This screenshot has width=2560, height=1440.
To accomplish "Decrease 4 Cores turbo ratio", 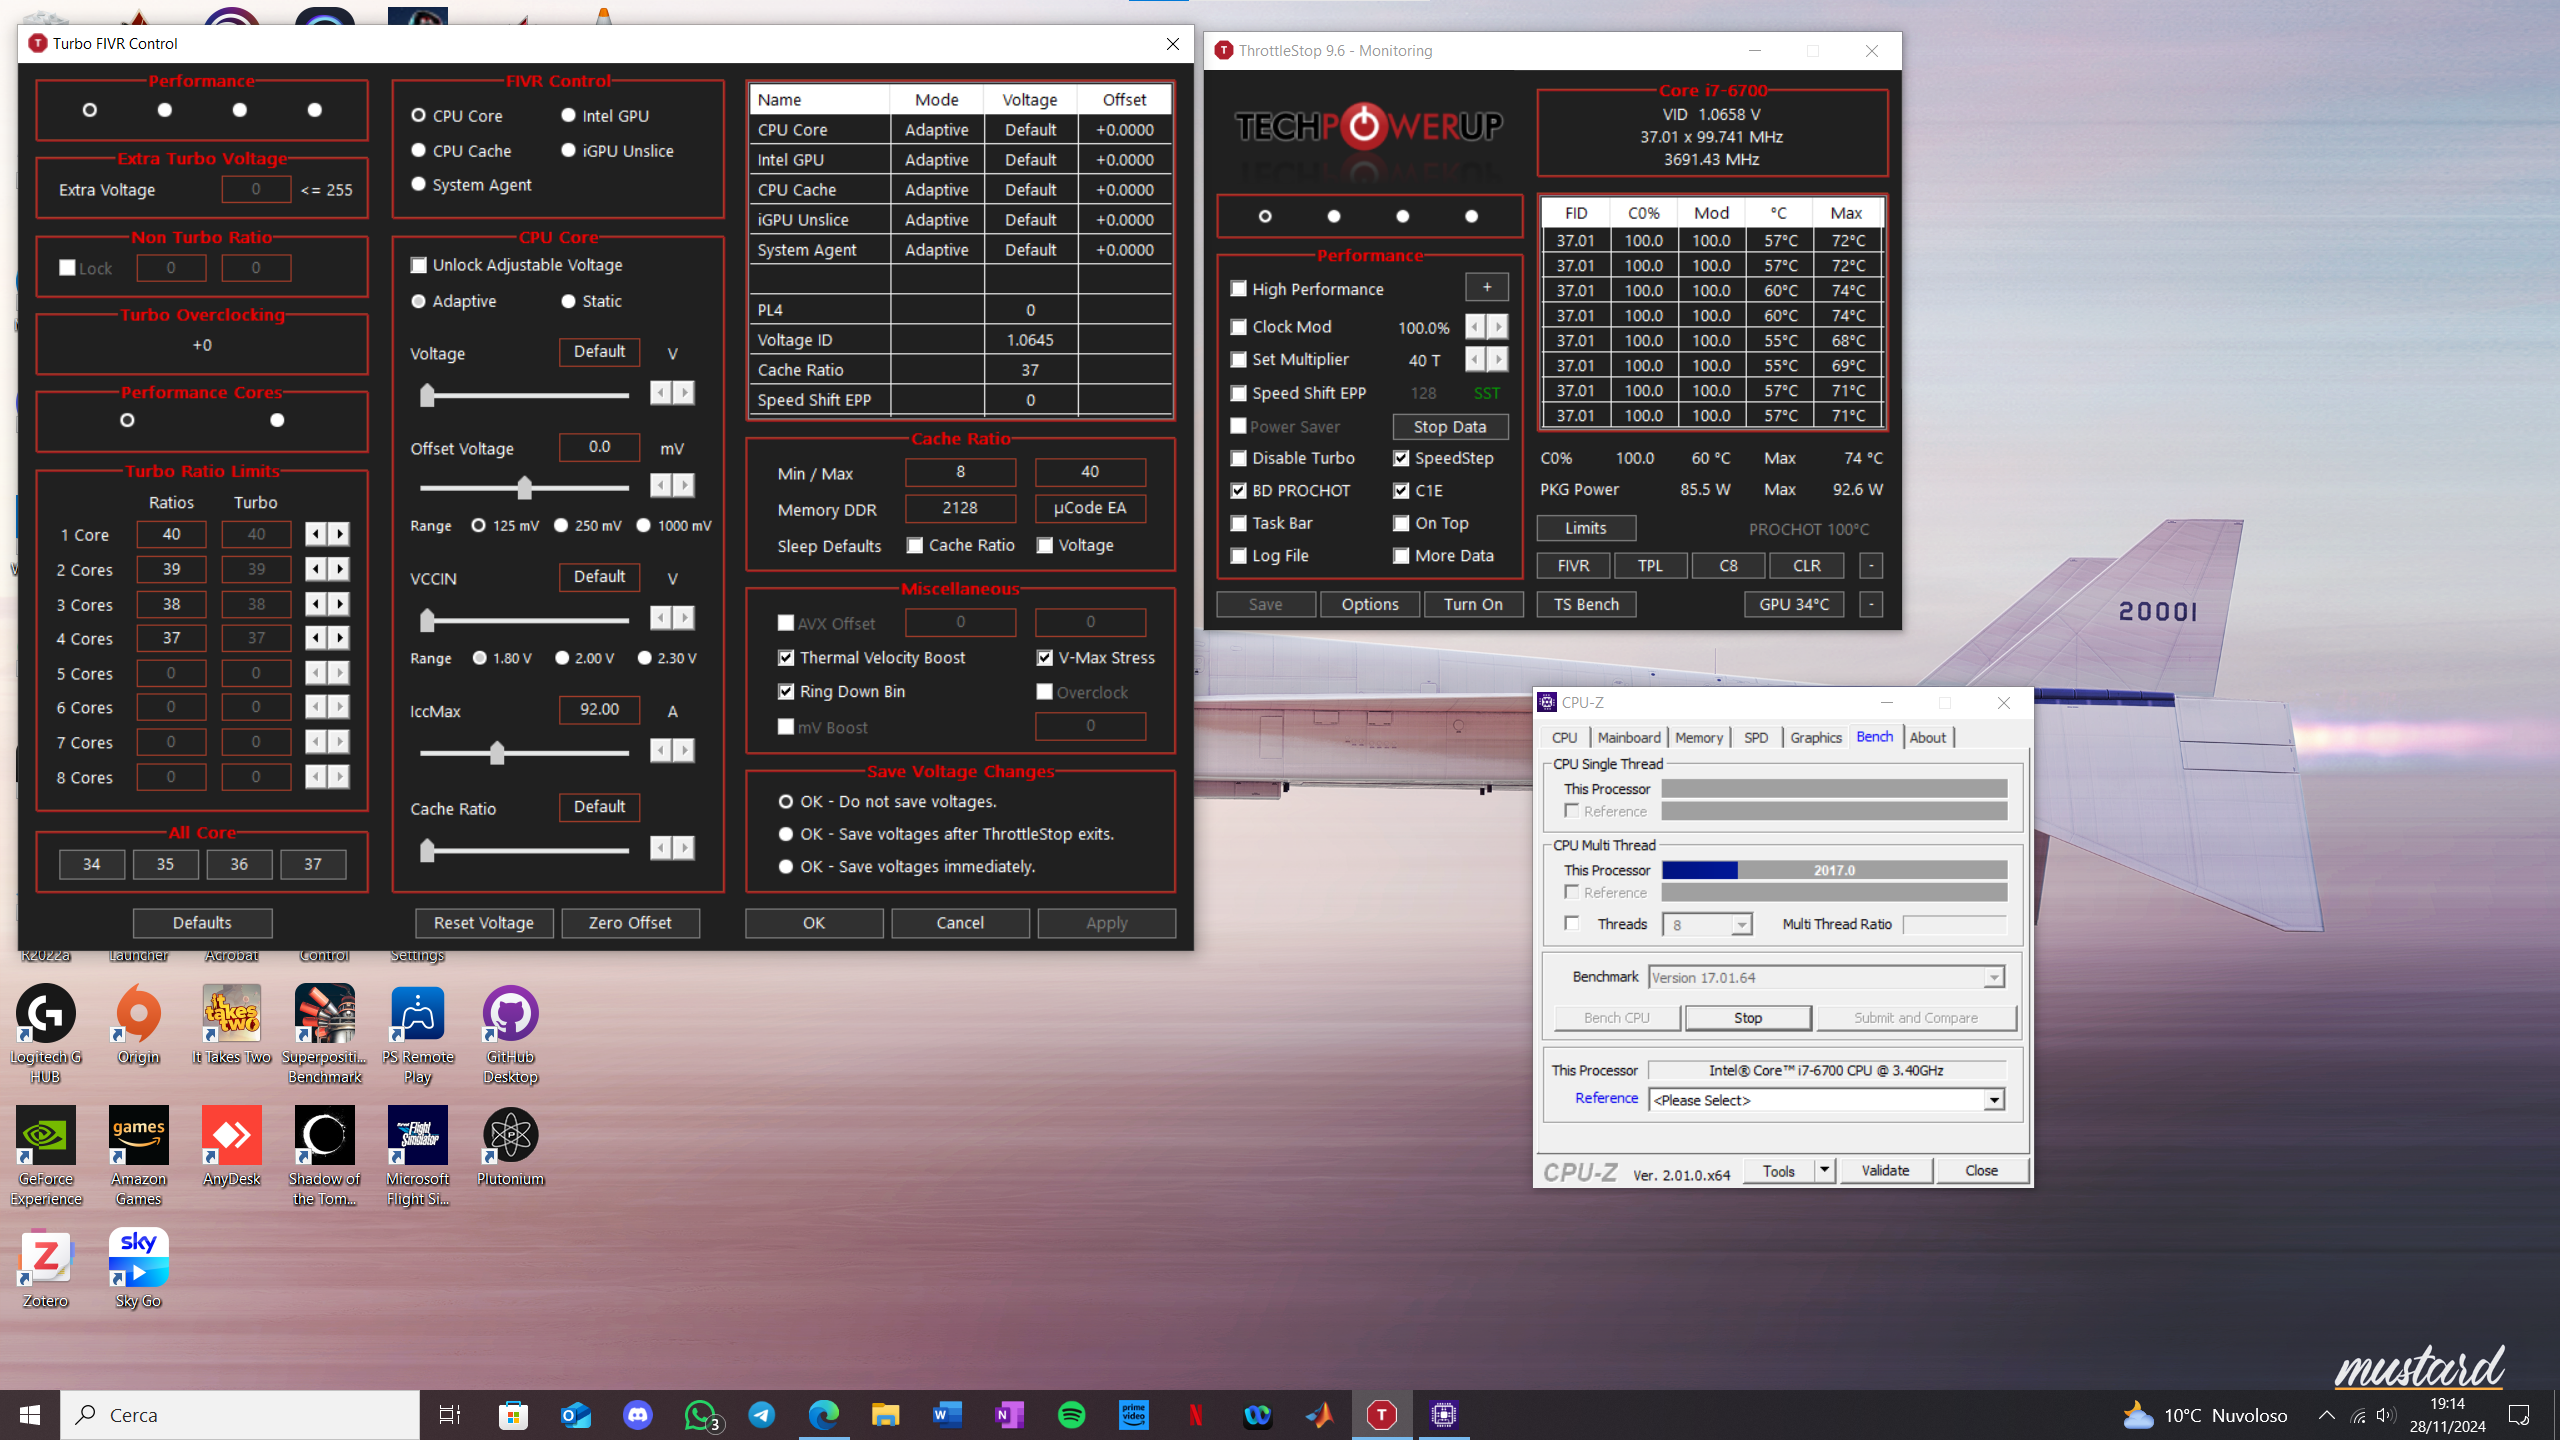I will tap(316, 638).
